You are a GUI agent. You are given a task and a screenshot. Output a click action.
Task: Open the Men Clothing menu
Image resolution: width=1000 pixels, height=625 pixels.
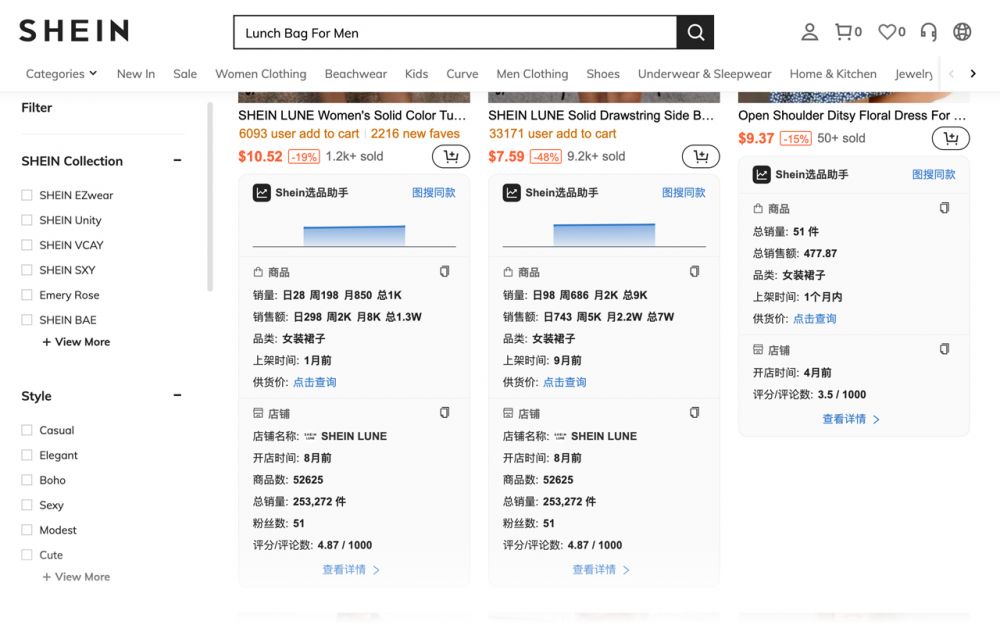pos(533,74)
